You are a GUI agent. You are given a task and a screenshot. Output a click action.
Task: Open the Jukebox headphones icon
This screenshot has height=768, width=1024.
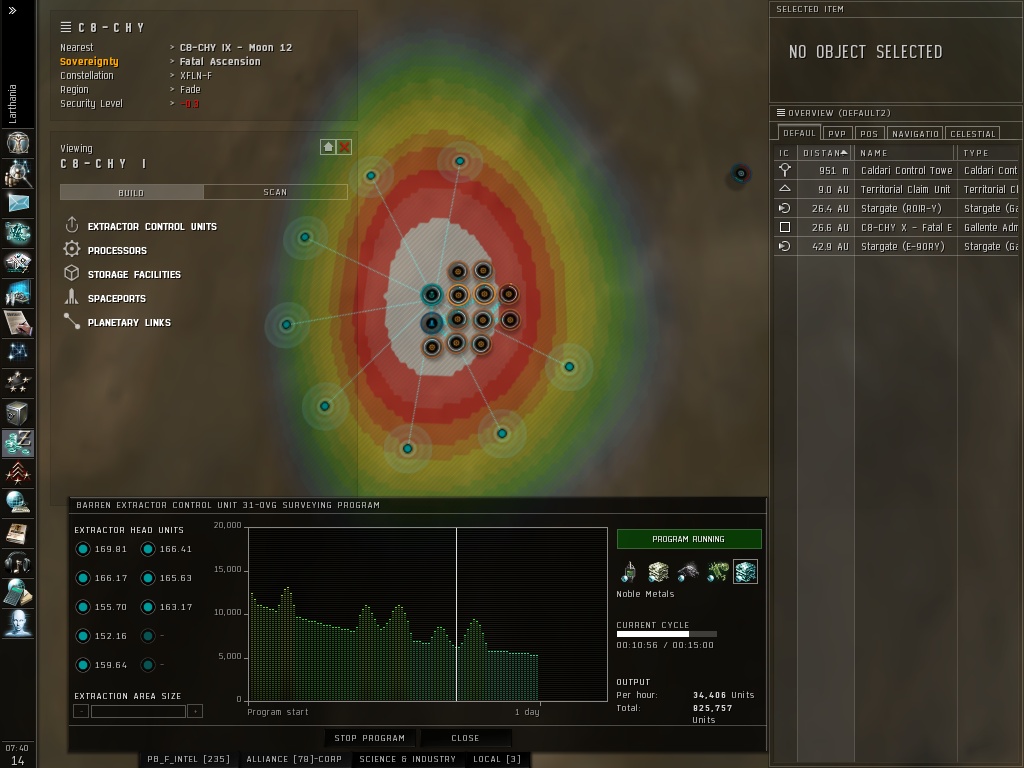[x=18, y=562]
